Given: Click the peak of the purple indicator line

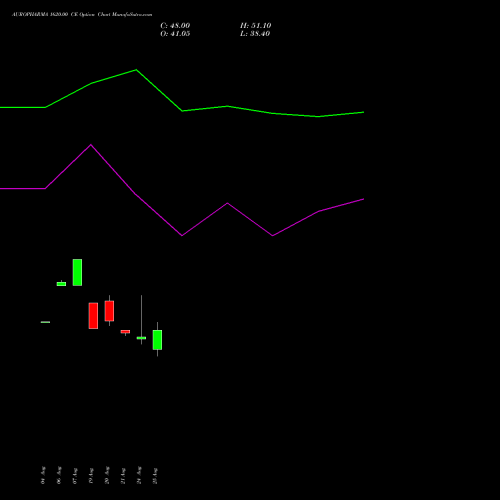Looking at the screenshot, I should 91,145.
